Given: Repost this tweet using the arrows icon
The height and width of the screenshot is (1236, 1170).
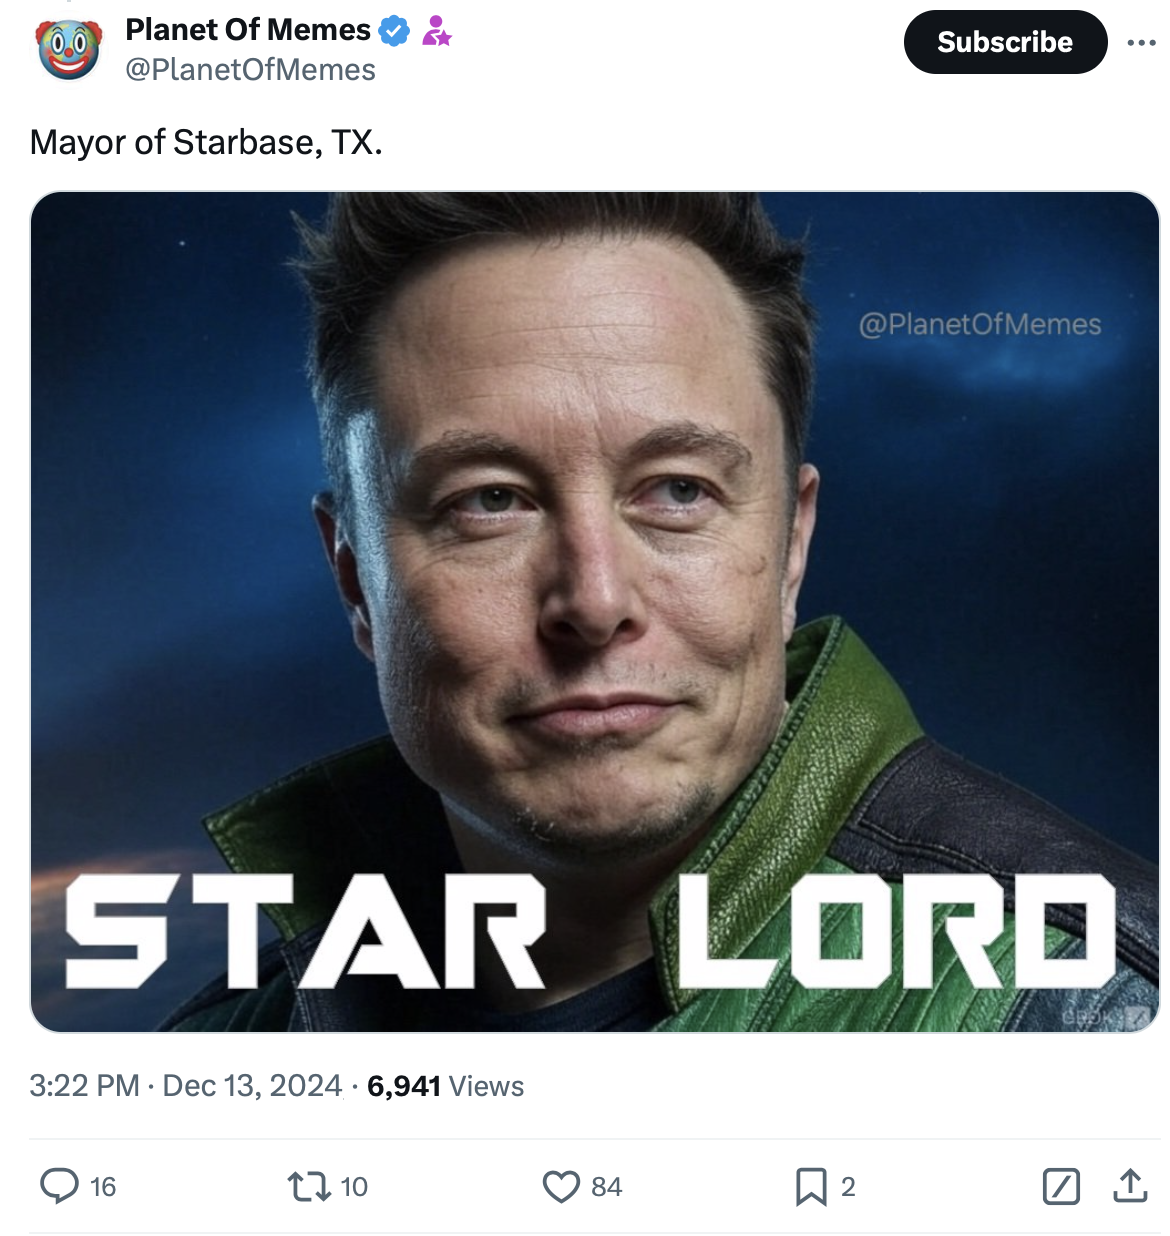Looking at the screenshot, I should point(308,1187).
